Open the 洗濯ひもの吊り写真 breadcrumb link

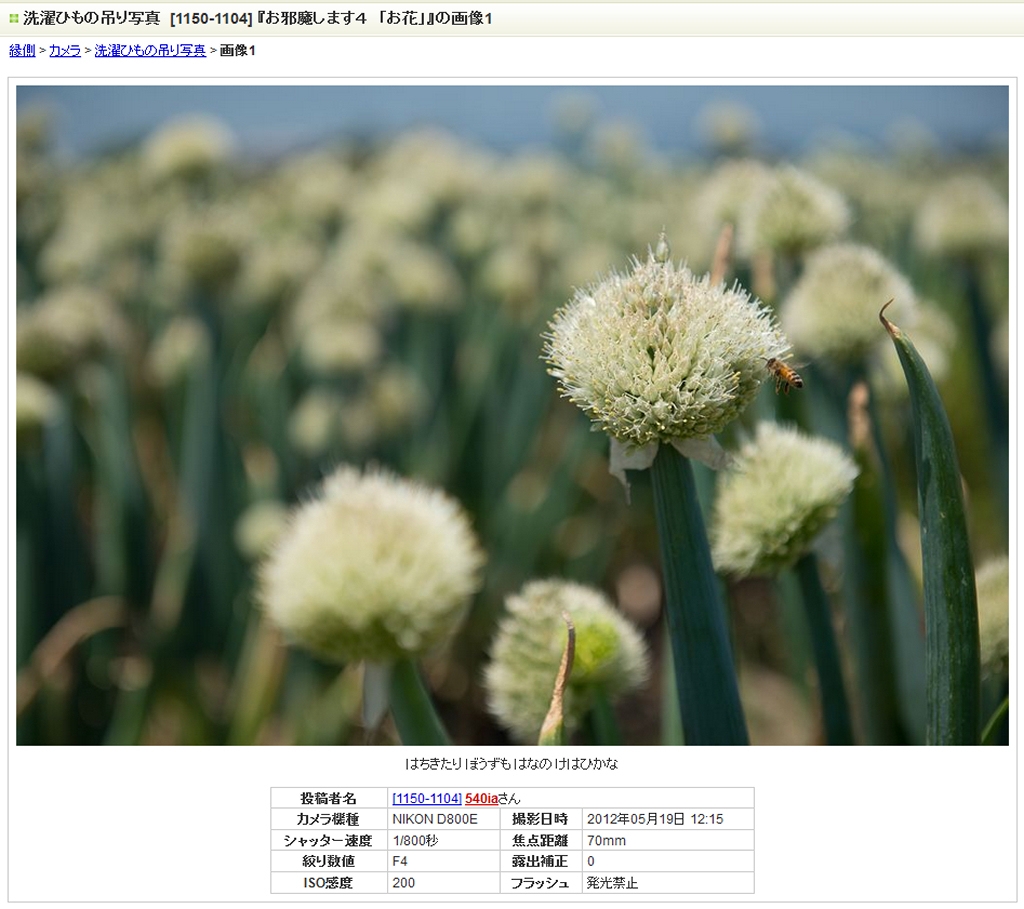(150, 50)
